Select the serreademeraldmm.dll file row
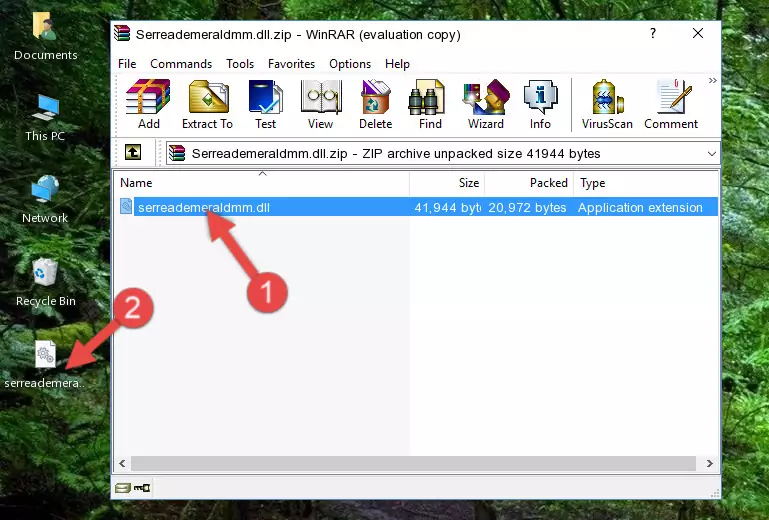This screenshot has height=520, width=769. click(x=417, y=208)
